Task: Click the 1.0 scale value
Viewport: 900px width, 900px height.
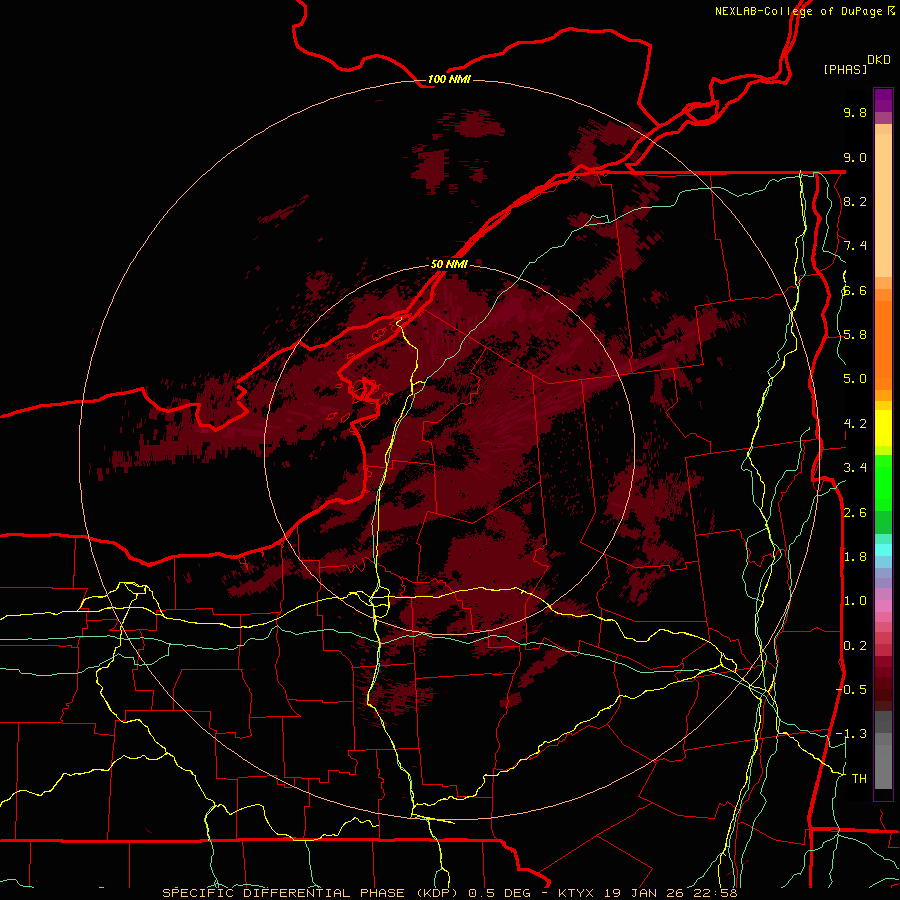Action: click(855, 601)
